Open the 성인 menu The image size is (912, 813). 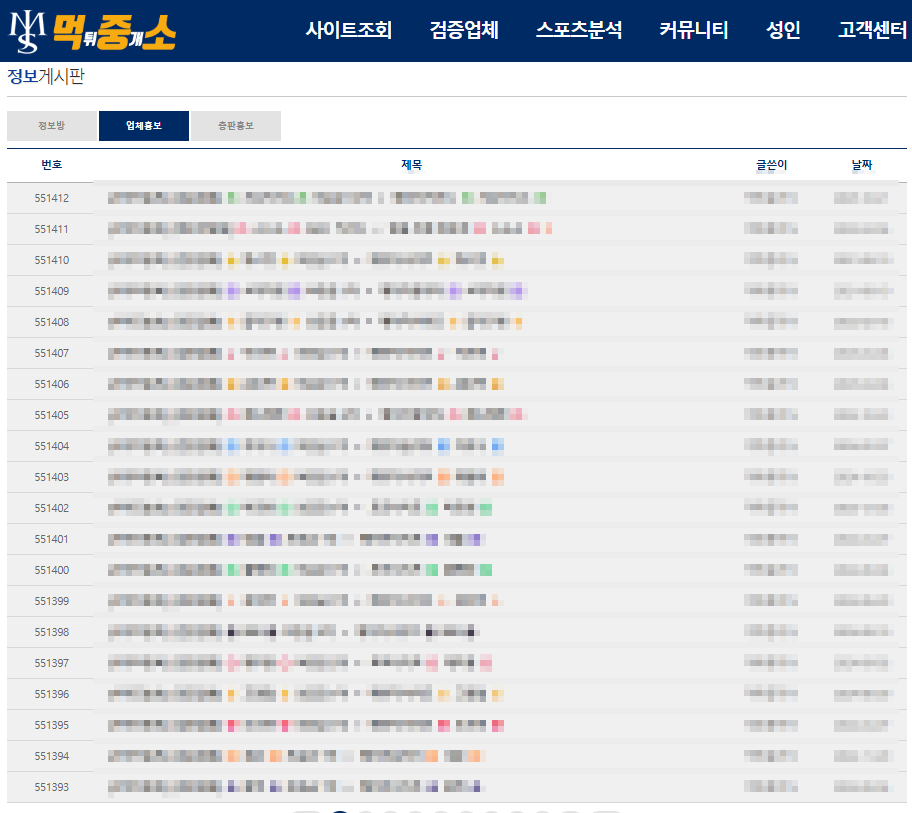784,30
